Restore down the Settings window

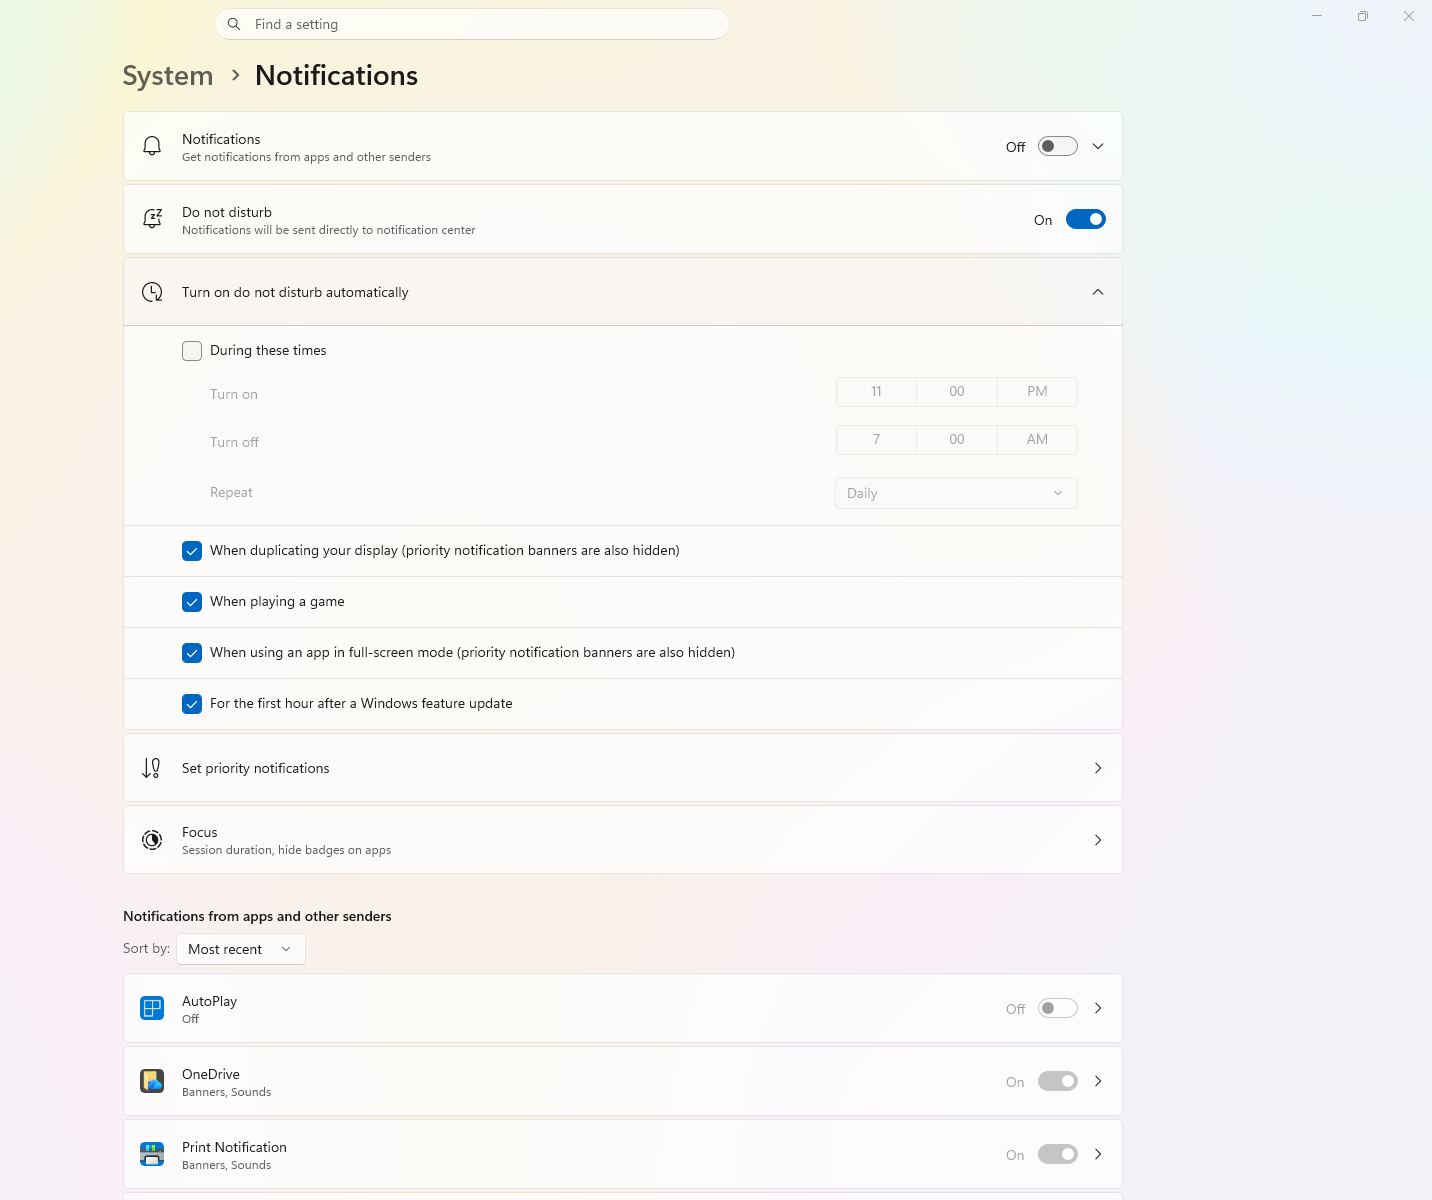tap(1362, 16)
